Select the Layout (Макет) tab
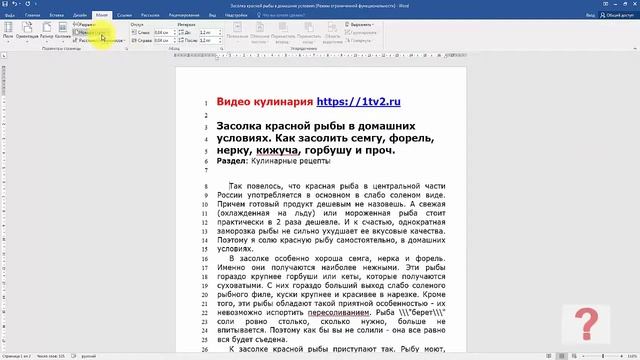This screenshot has width=640, height=360. (x=102, y=15)
